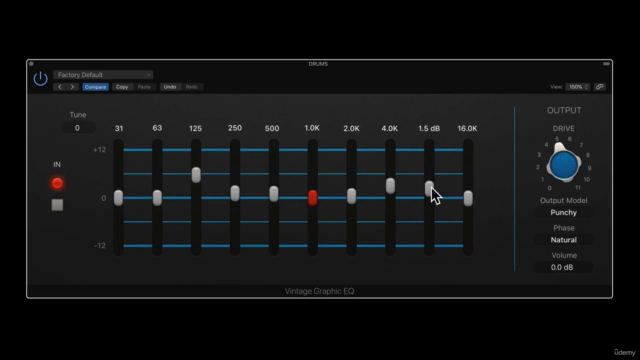Image resolution: width=640 pixels, height=360 pixels.
Task: Open the View 150% size dropdown
Action: coord(578,87)
